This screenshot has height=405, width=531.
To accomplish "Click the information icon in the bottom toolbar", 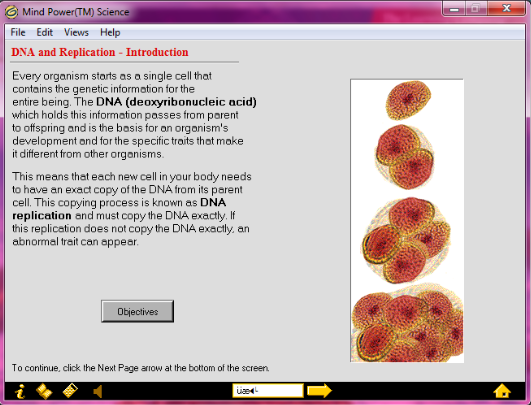I will [x=21, y=391].
